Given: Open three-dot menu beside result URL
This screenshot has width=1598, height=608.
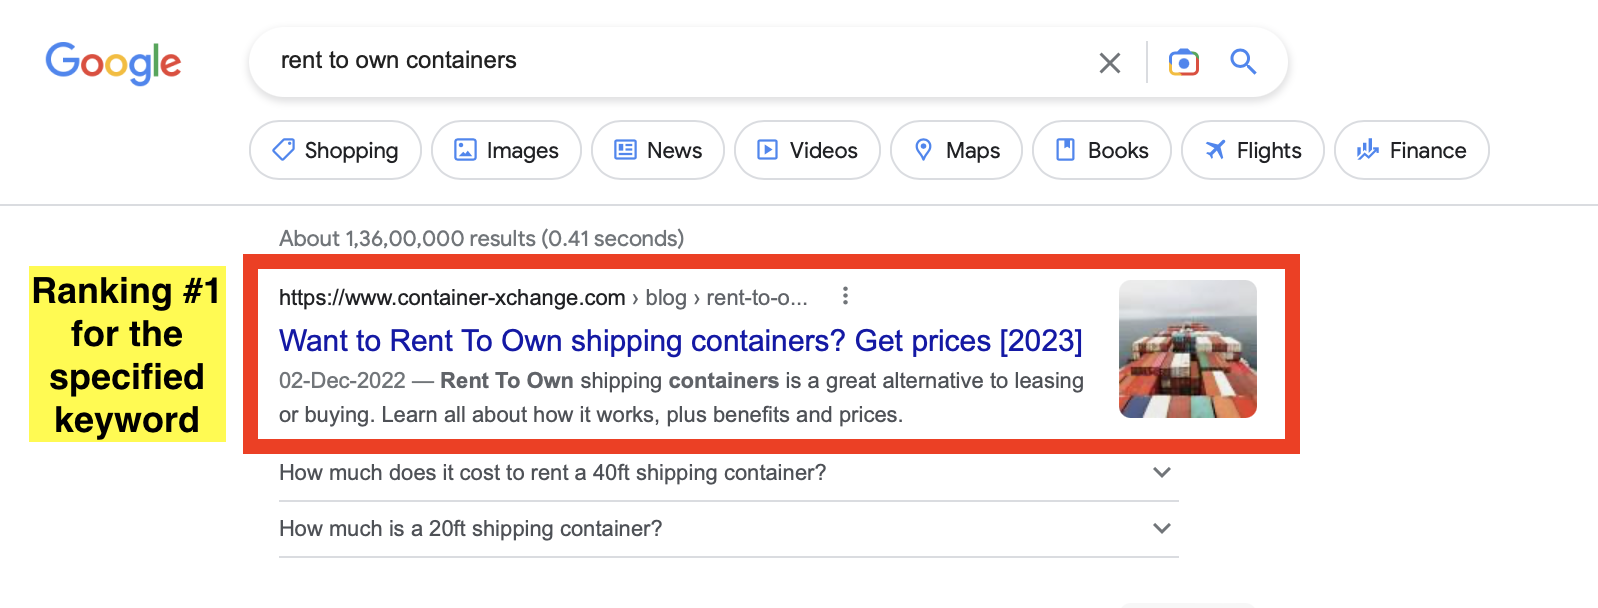Looking at the screenshot, I should click(845, 296).
